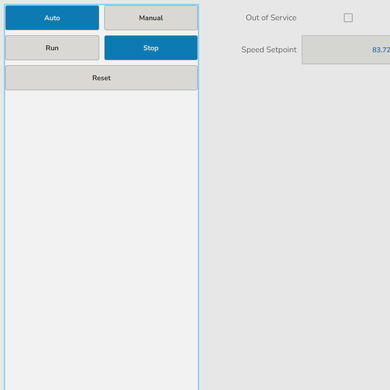Toggle the highlighted Auto mode button
Screen dimensions: 390x390
(52, 18)
